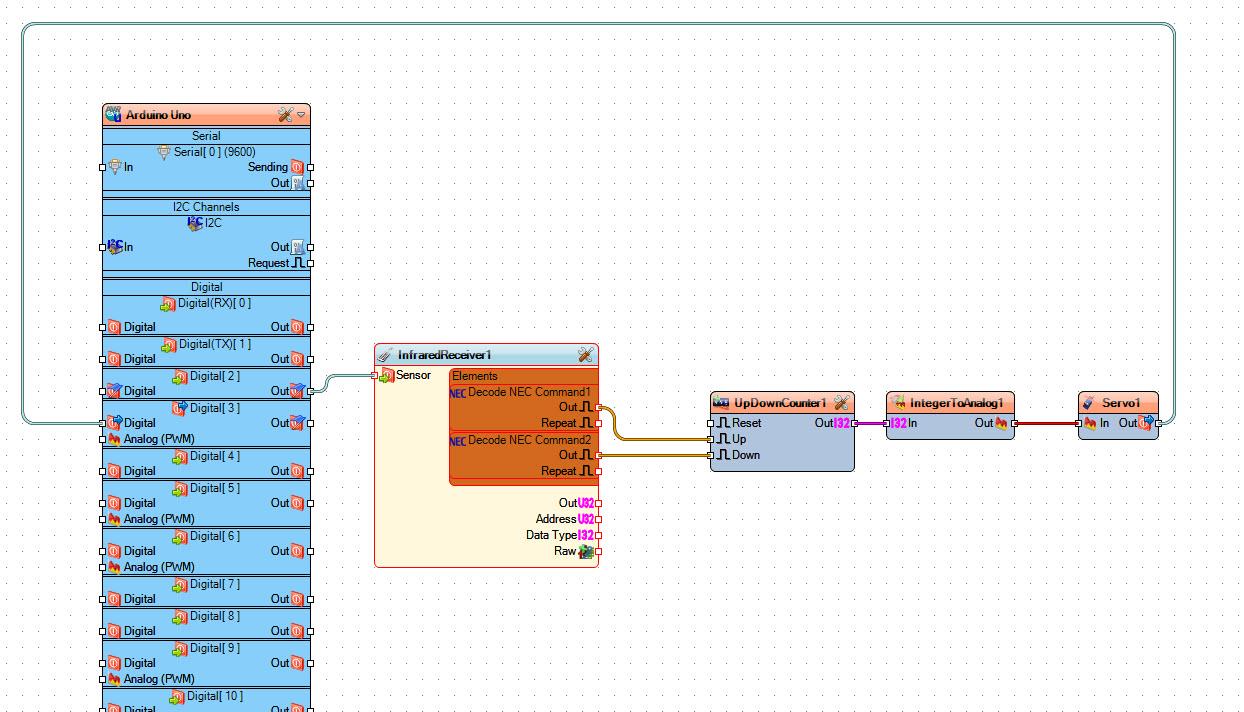Image resolution: width=1244 pixels, height=712 pixels.
Task: Click the Digital[ 4 ] Out pin
Action: tap(310, 471)
